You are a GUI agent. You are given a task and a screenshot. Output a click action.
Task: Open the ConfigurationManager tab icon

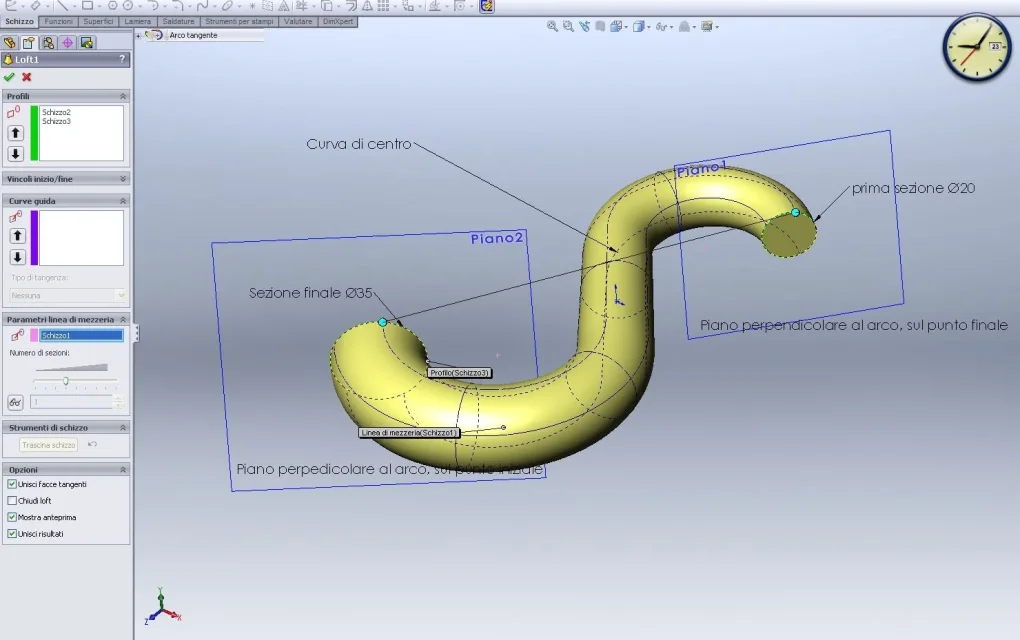48,43
